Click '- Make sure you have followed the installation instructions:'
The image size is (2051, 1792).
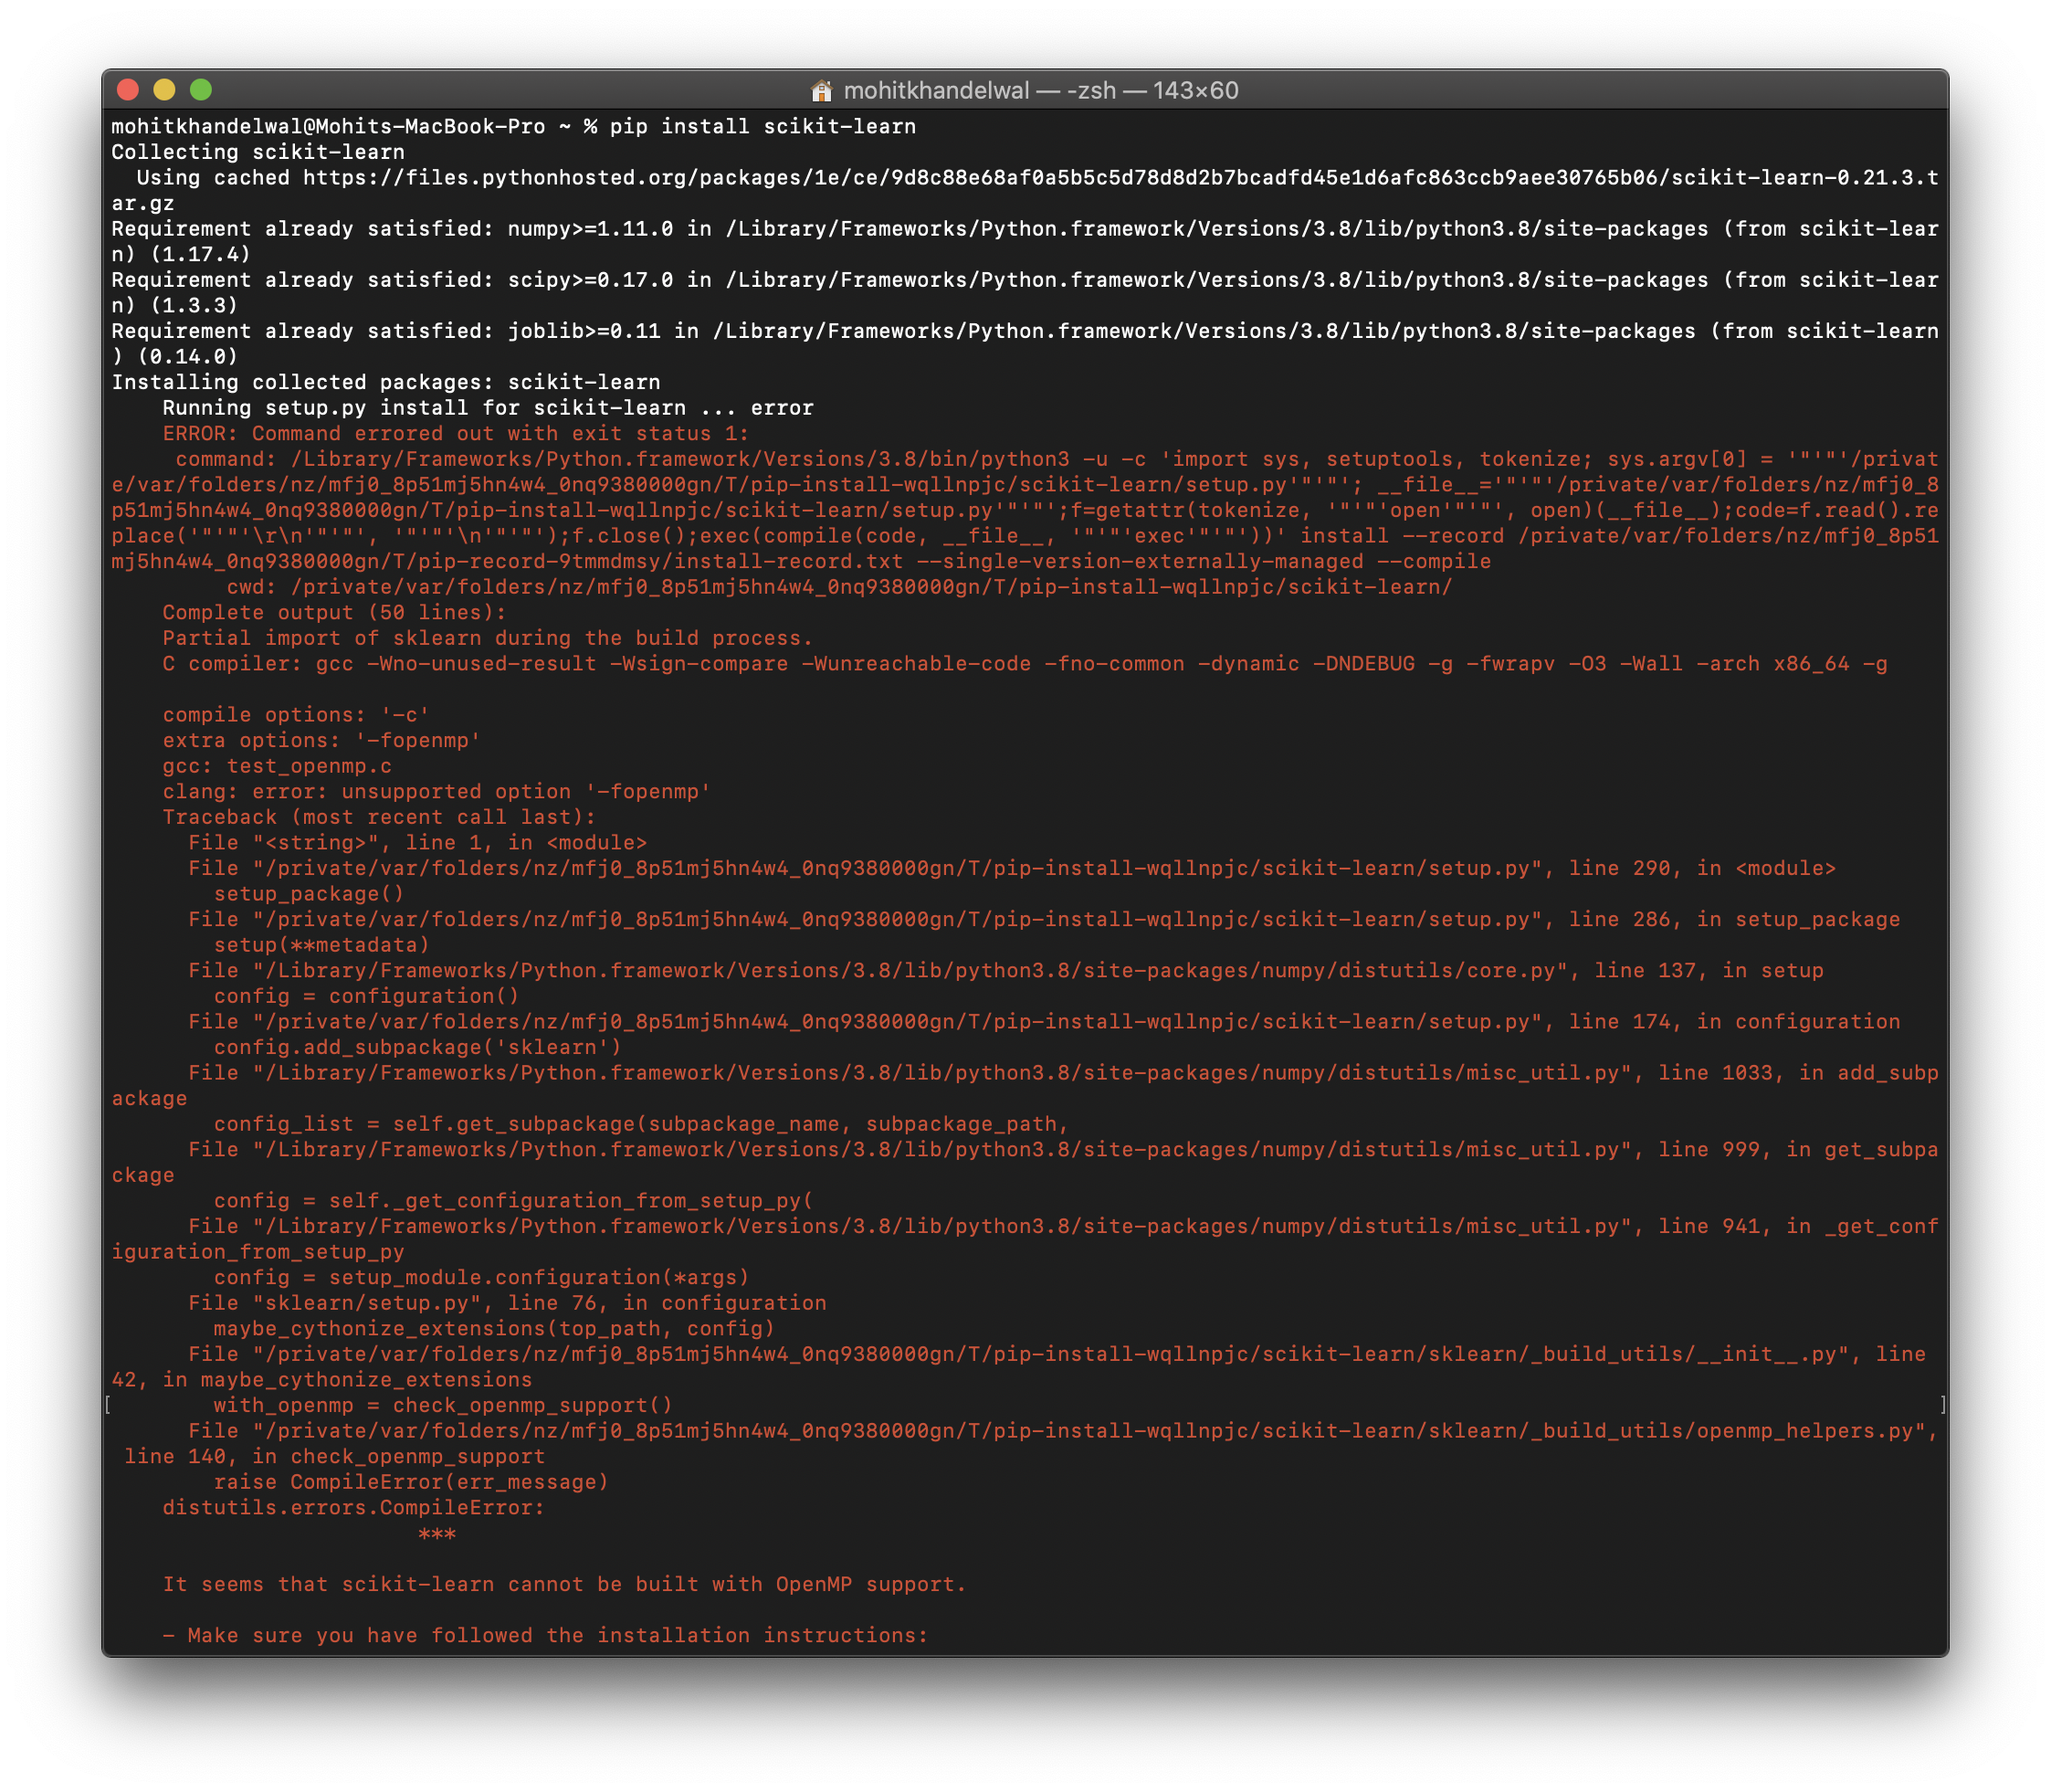click(x=546, y=1636)
